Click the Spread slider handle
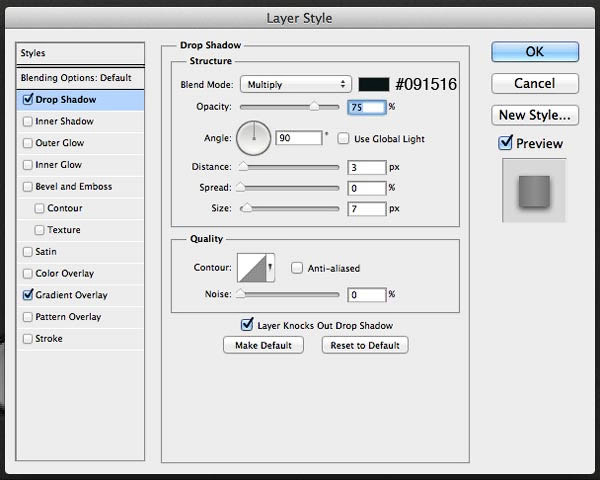Viewport: 600px width, 480px height. click(x=240, y=187)
